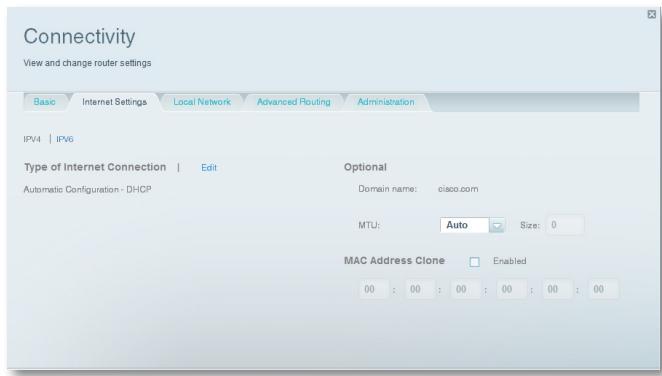
Task: Open the Local Network tab
Action: tap(202, 102)
